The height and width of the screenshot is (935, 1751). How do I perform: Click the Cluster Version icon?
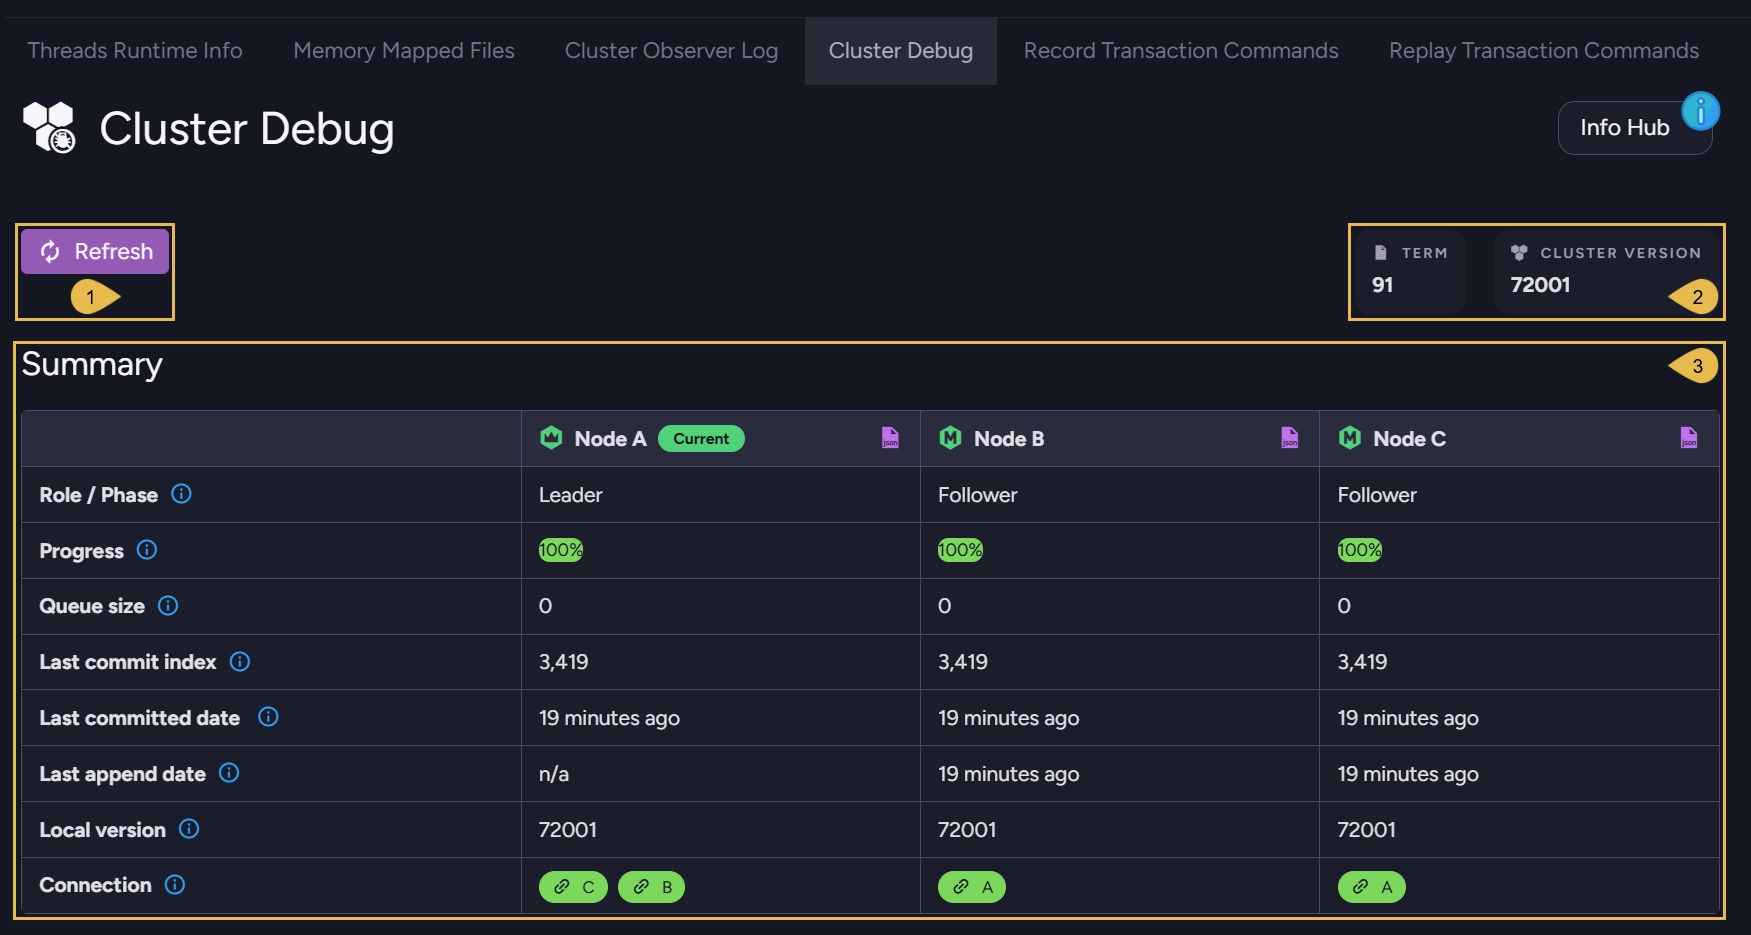tap(1519, 253)
